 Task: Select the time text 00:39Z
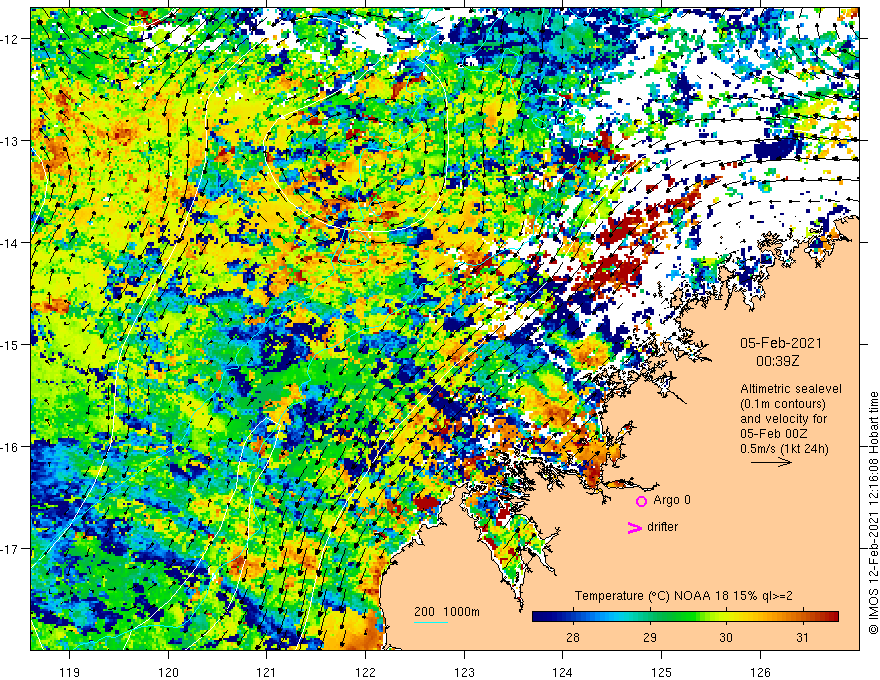(x=777, y=361)
